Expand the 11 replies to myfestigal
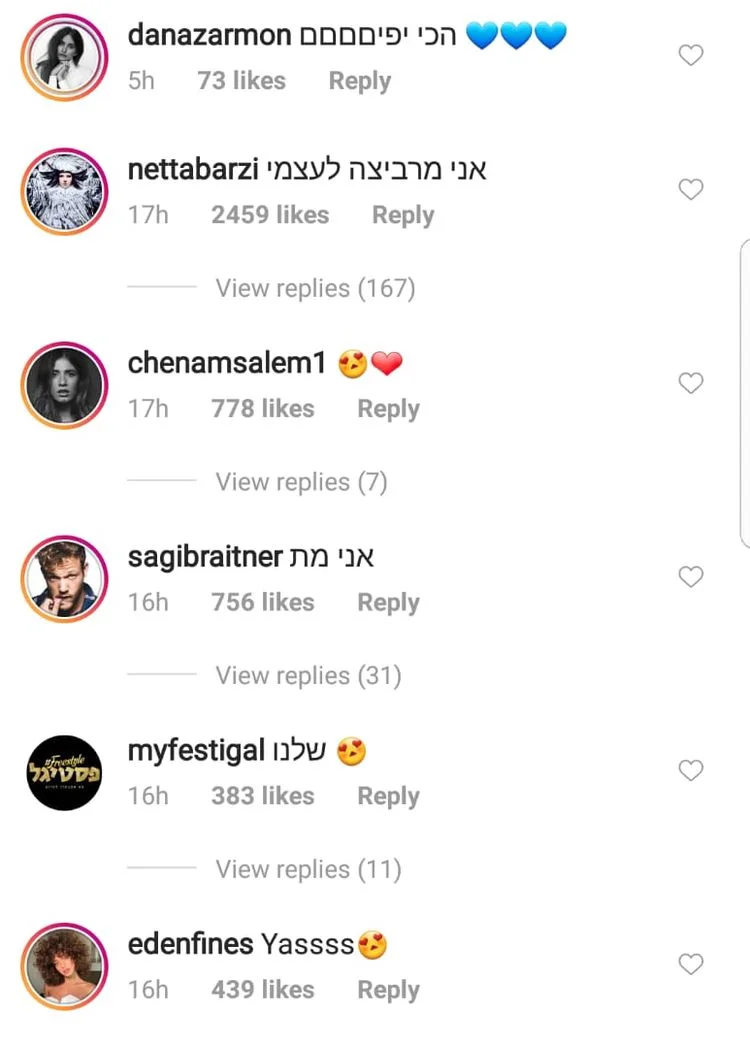 click(308, 869)
